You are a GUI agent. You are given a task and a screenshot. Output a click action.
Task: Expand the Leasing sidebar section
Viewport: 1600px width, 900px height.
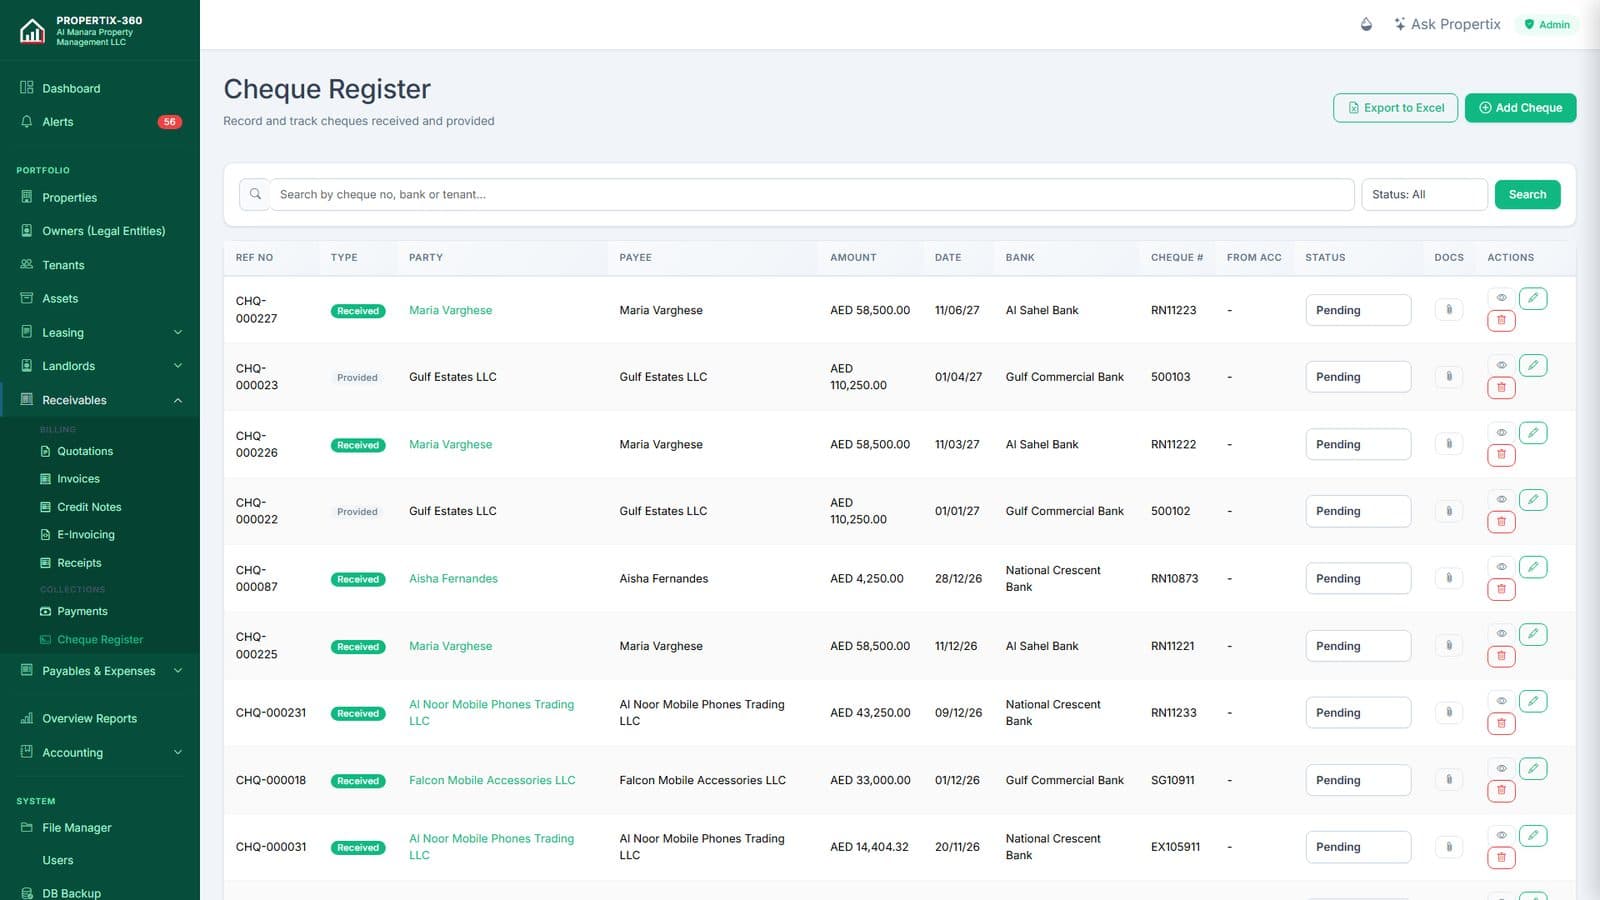coord(100,332)
